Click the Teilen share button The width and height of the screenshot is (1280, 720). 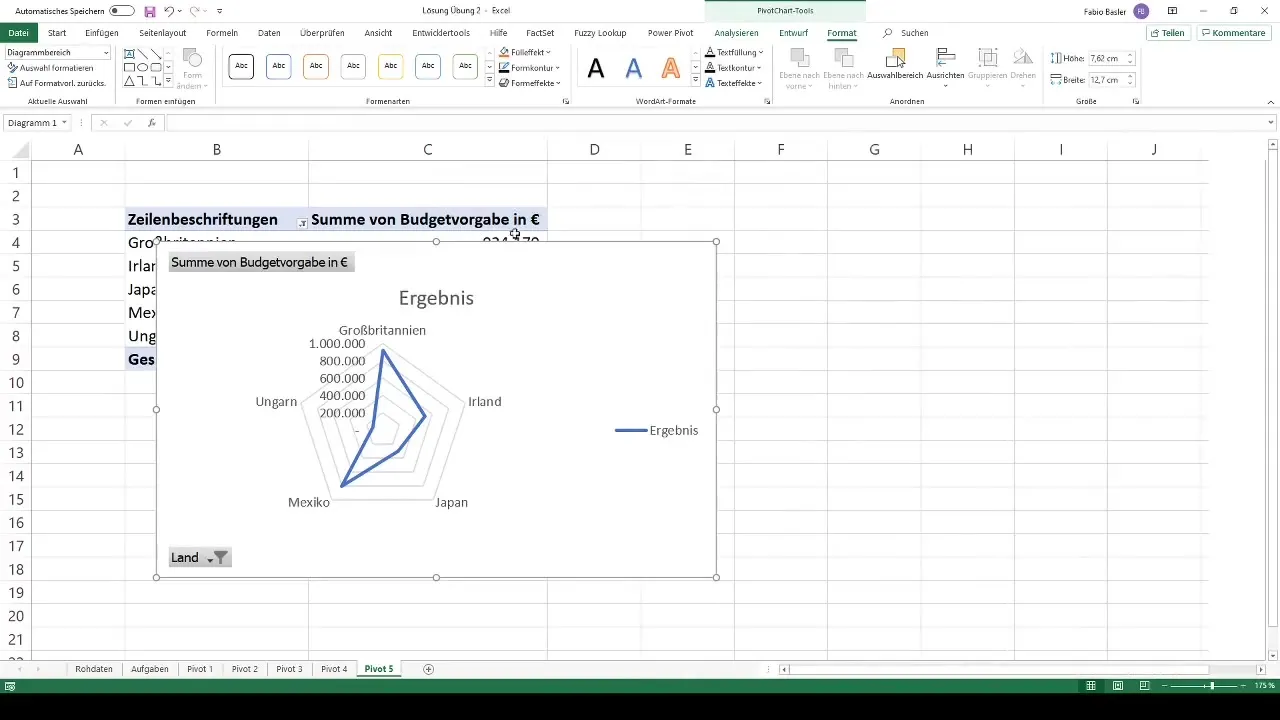point(1168,33)
